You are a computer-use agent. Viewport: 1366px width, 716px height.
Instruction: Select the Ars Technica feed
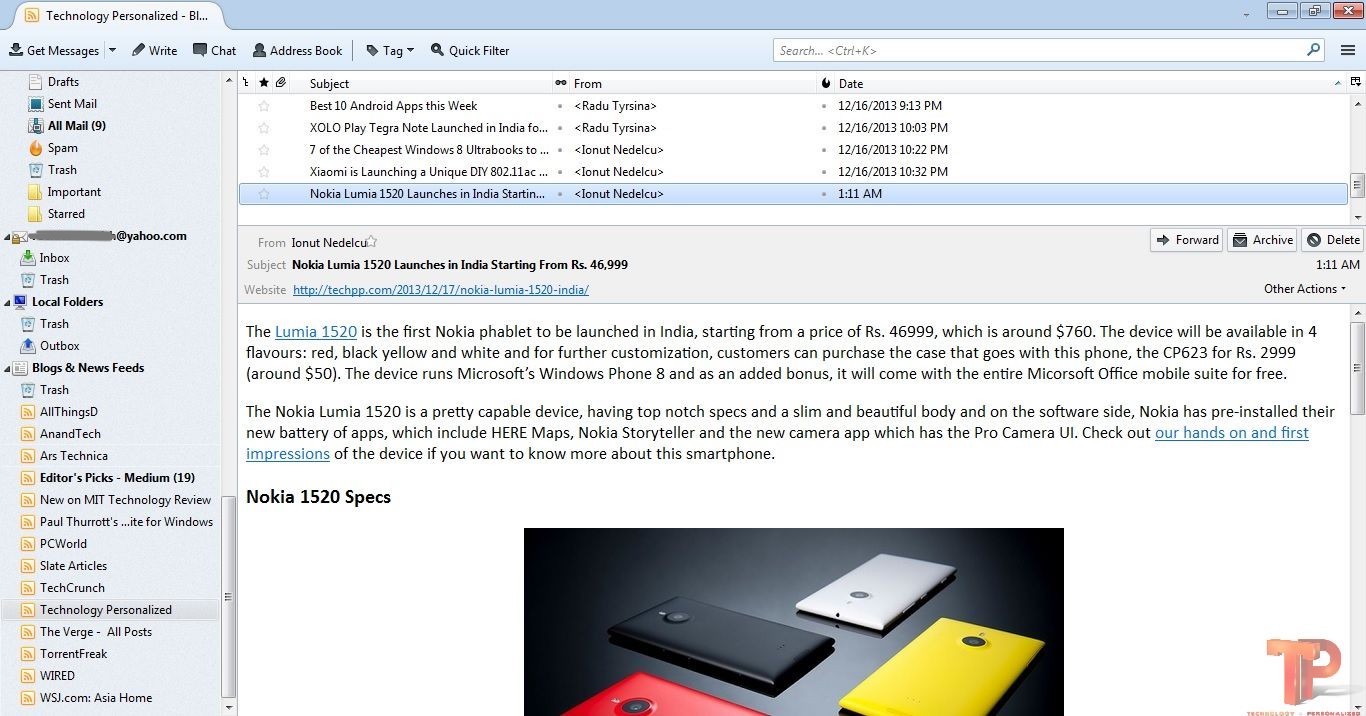coord(73,455)
